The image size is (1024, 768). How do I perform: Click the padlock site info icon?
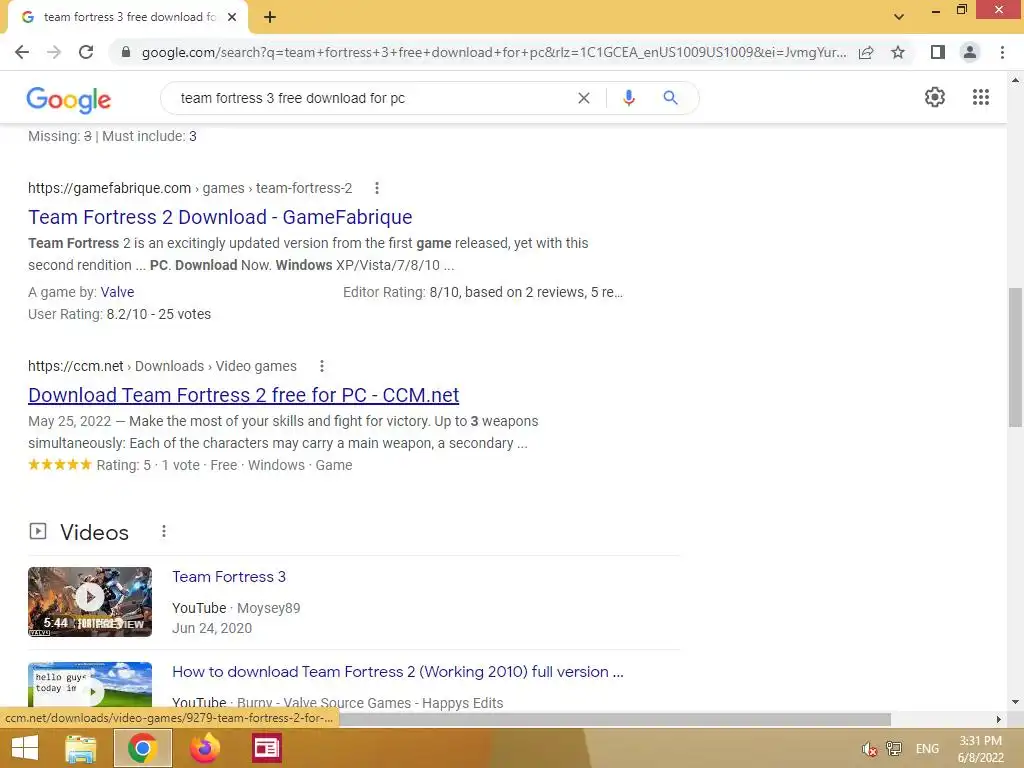click(x=126, y=52)
